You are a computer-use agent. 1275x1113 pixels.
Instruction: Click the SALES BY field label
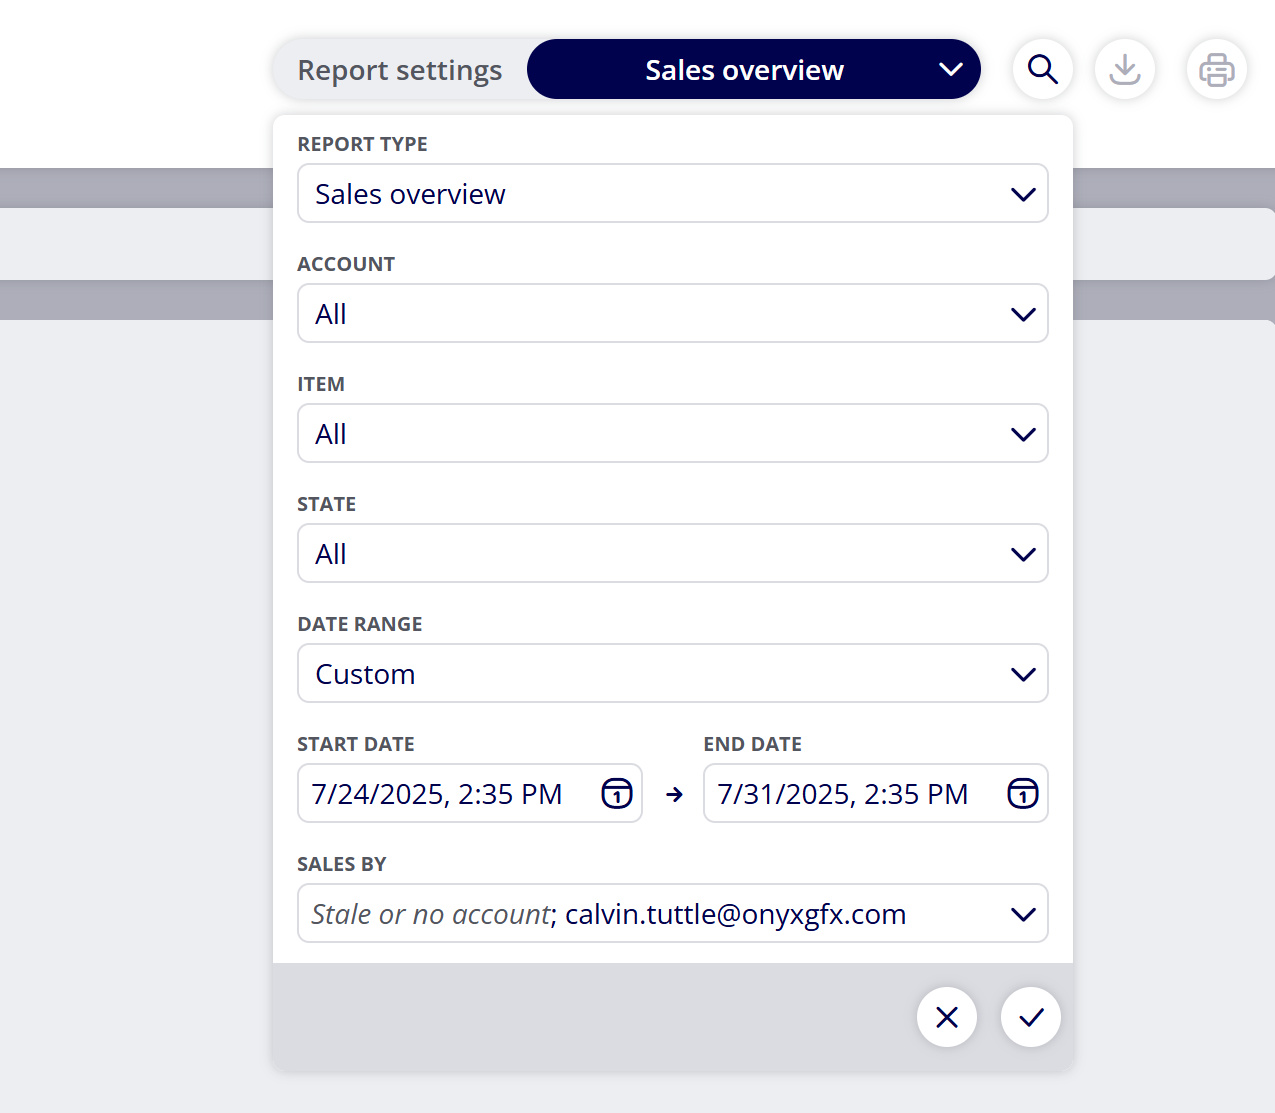(x=342, y=864)
